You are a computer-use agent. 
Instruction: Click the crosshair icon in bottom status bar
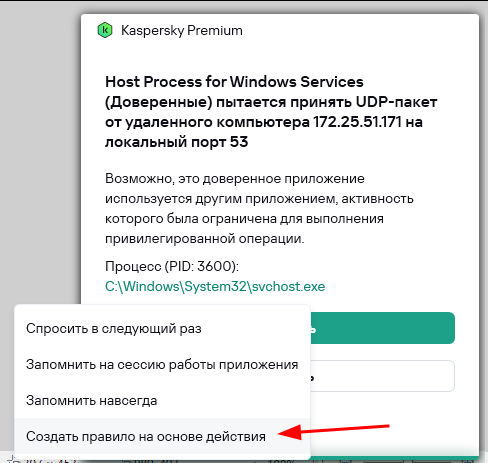pos(13,461)
